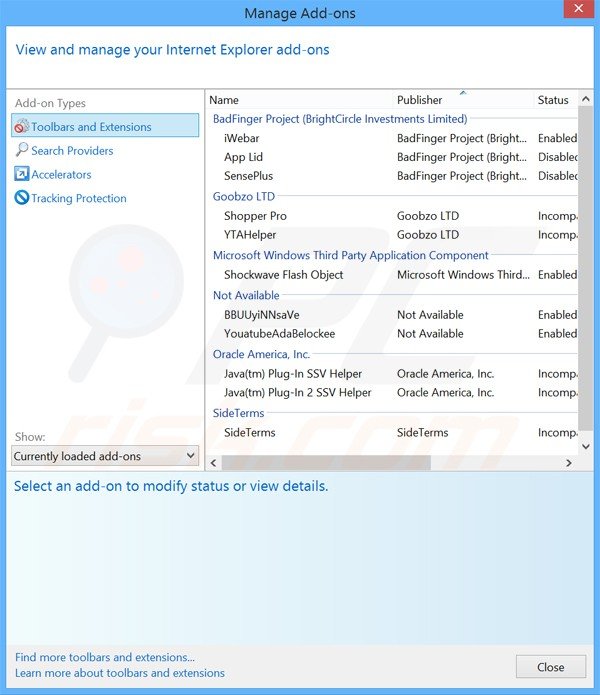Select the YTAHelper add-on row
This screenshot has height=695, width=600.
(x=392, y=234)
